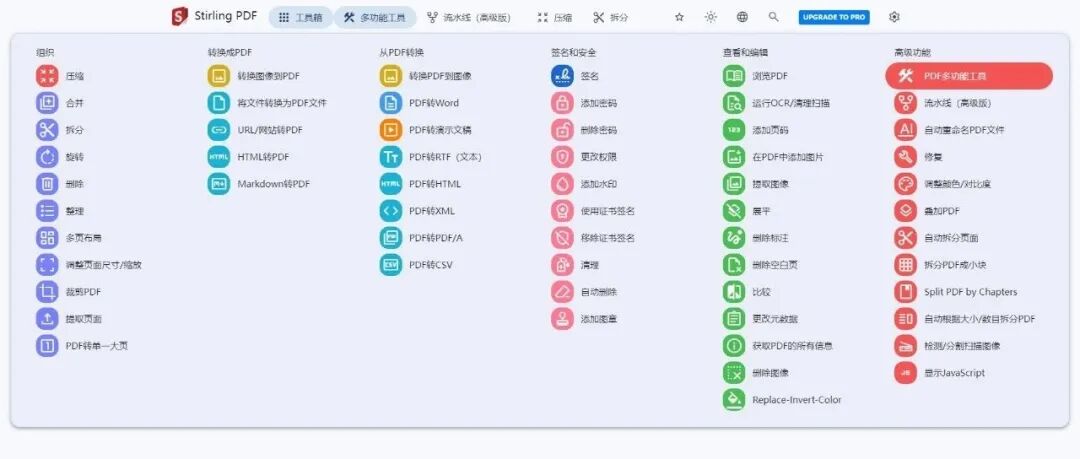Open the 合并 merge tool
This screenshot has height=459, width=1080.
click(x=61, y=103)
